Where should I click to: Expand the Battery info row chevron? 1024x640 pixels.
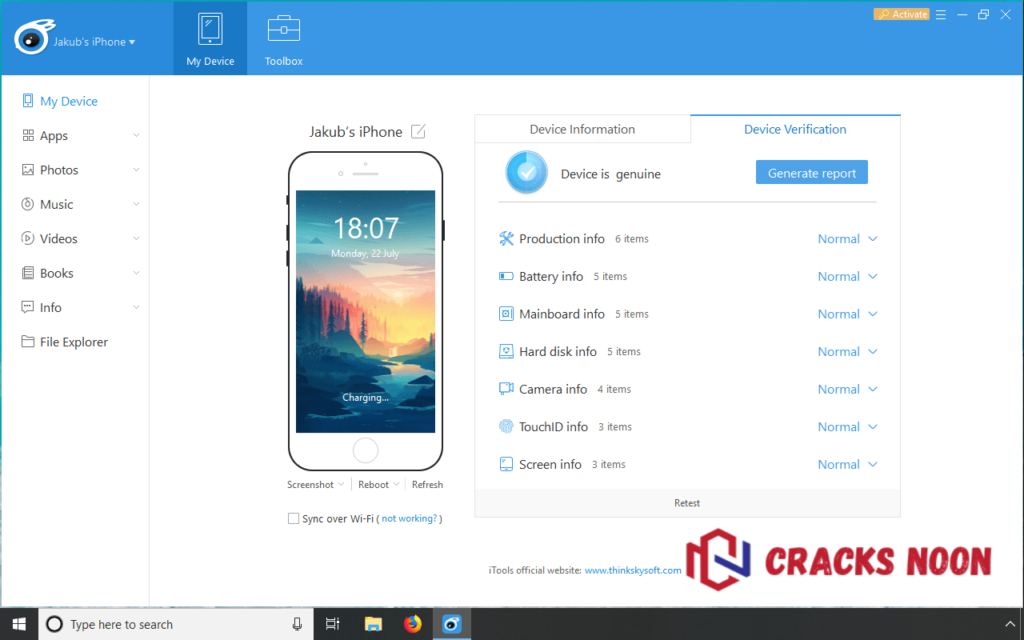click(x=872, y=276)
